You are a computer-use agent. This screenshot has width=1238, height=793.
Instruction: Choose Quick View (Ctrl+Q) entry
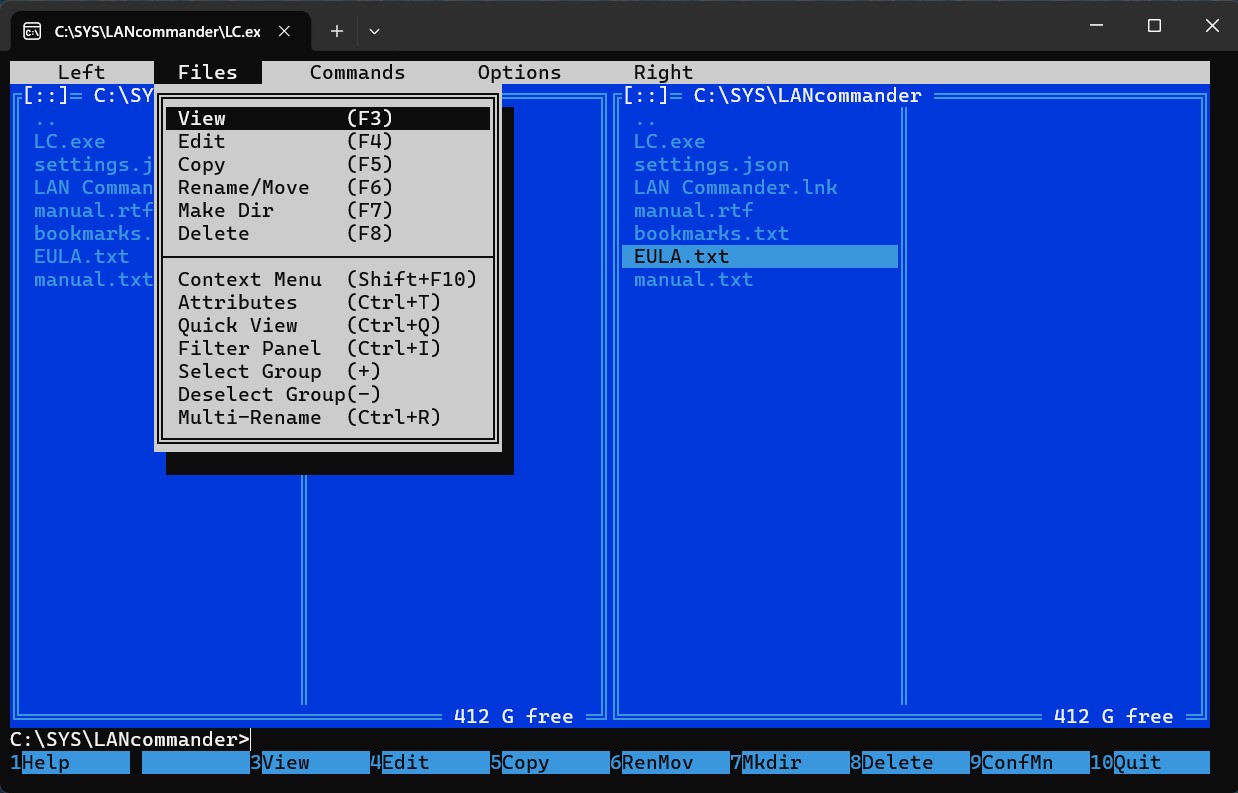(328, 325)
